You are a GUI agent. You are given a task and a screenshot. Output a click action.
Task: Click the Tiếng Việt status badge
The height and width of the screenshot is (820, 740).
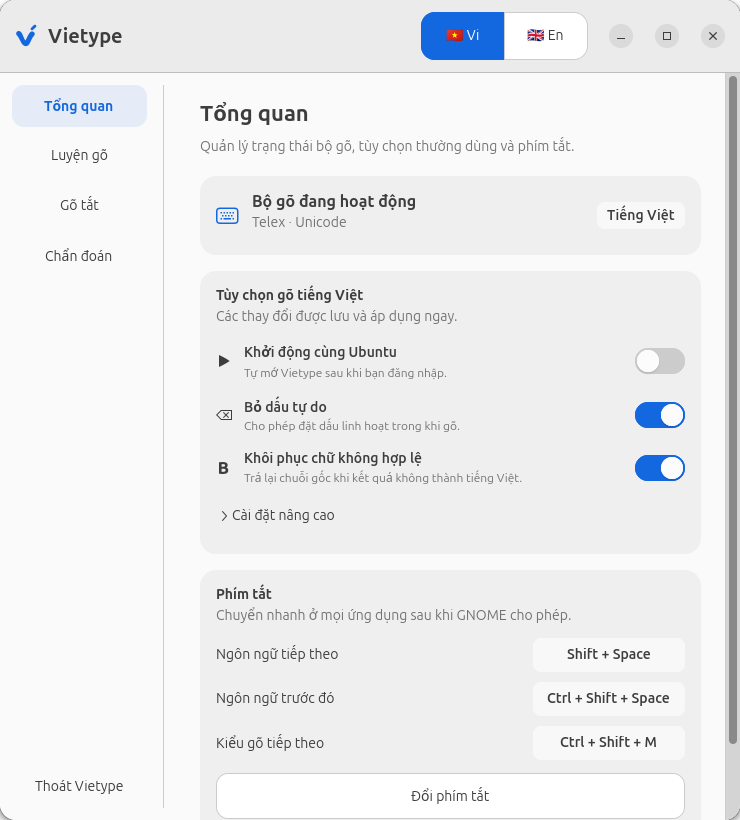pyautogui.click(x=641, y=215)
